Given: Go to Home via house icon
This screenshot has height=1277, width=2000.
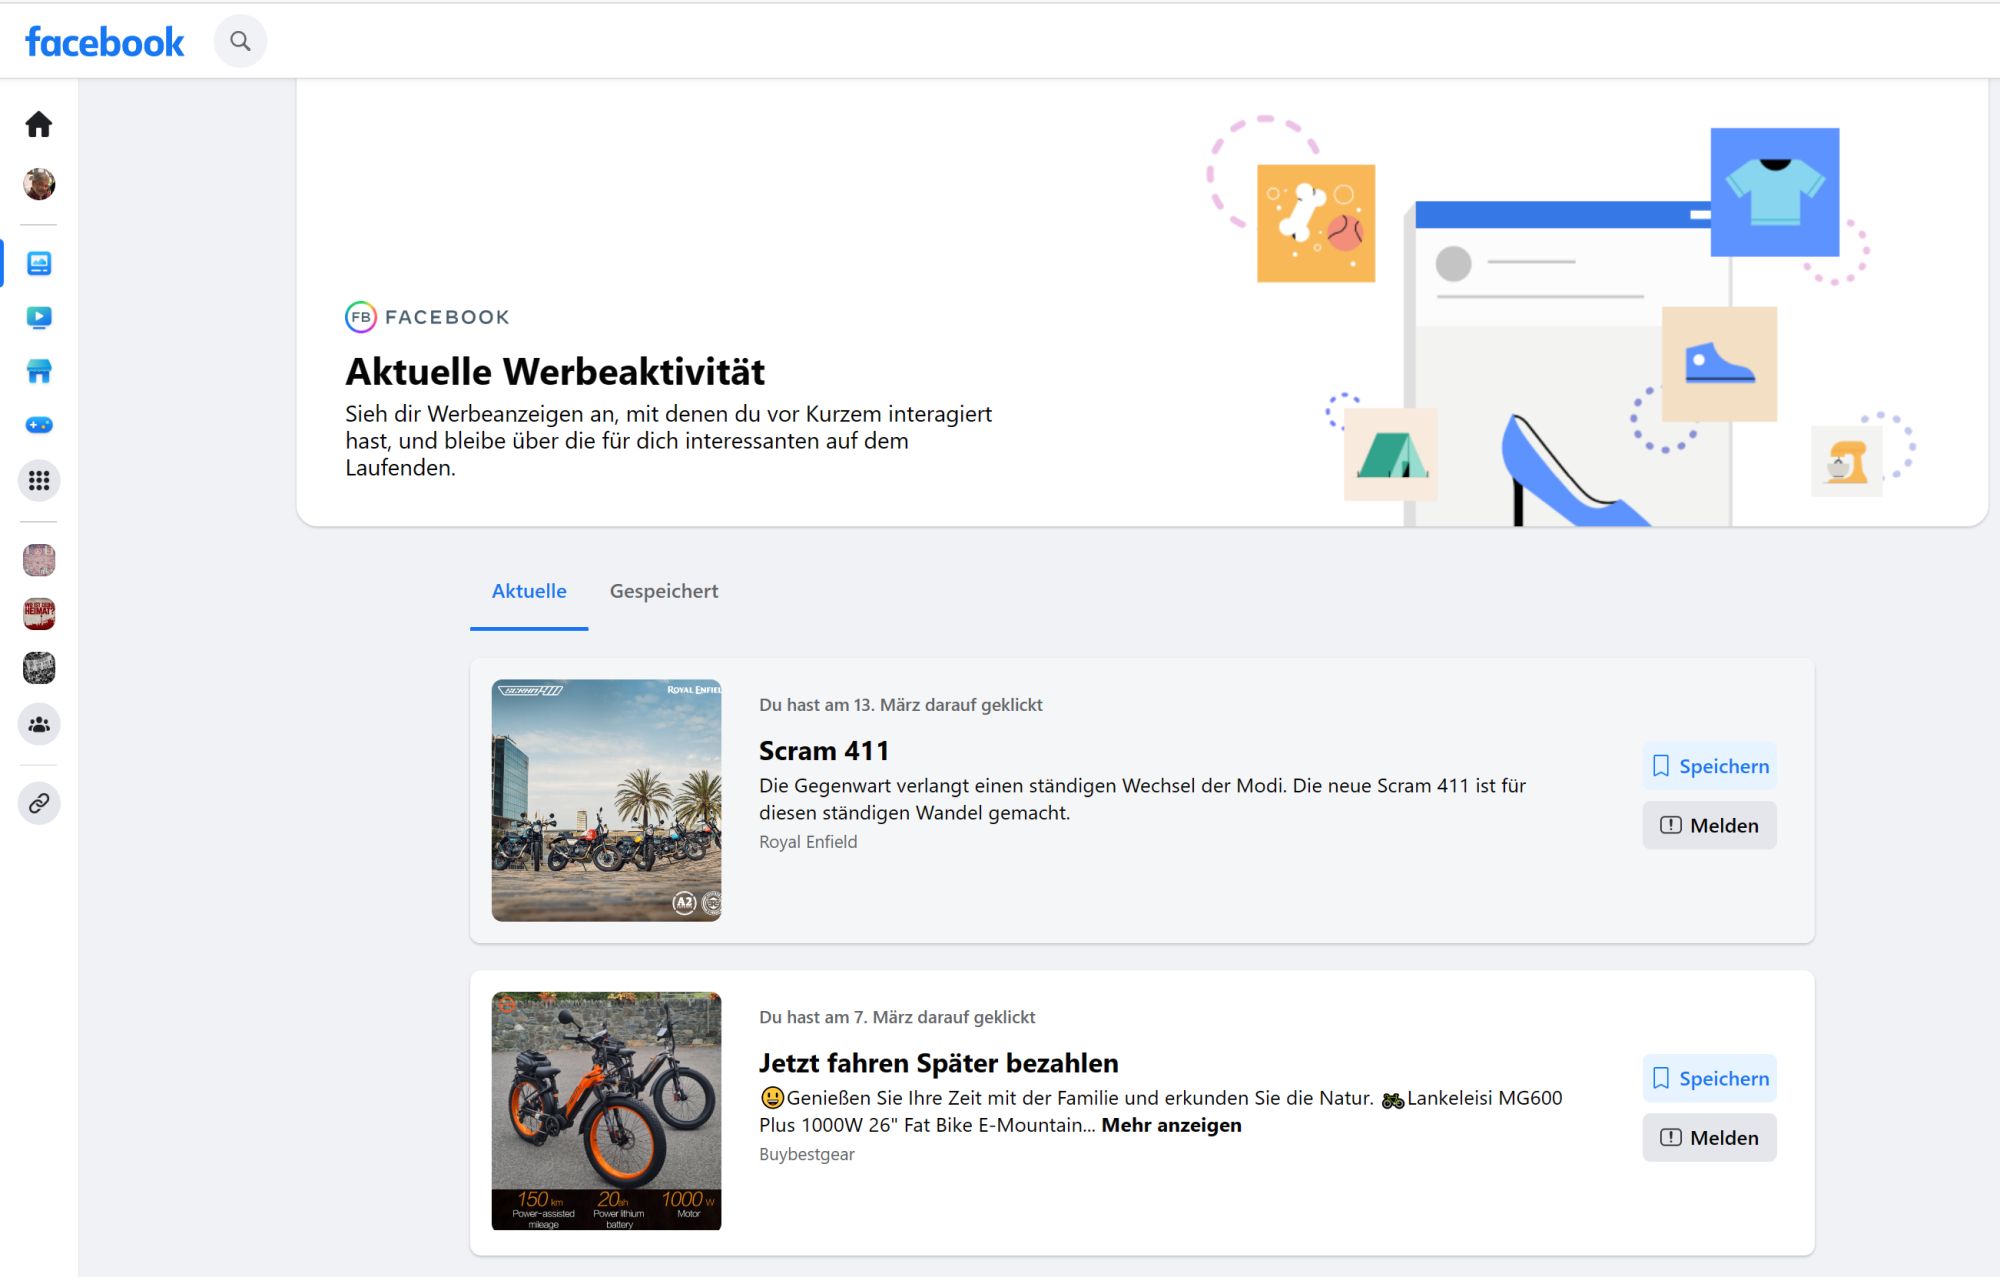Looking at the screenshot, I should 39,124.
